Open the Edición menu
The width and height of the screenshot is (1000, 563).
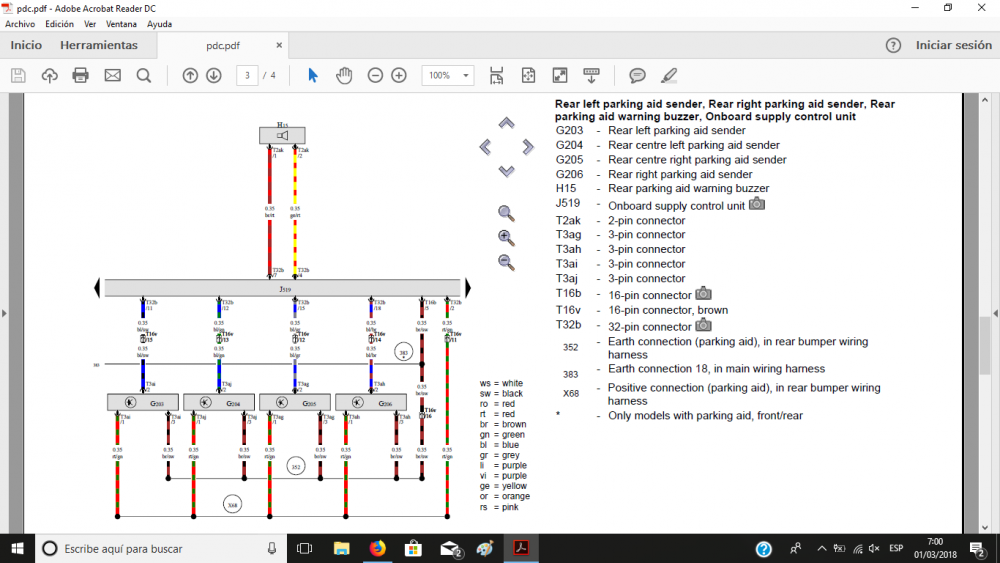point(59,24)
